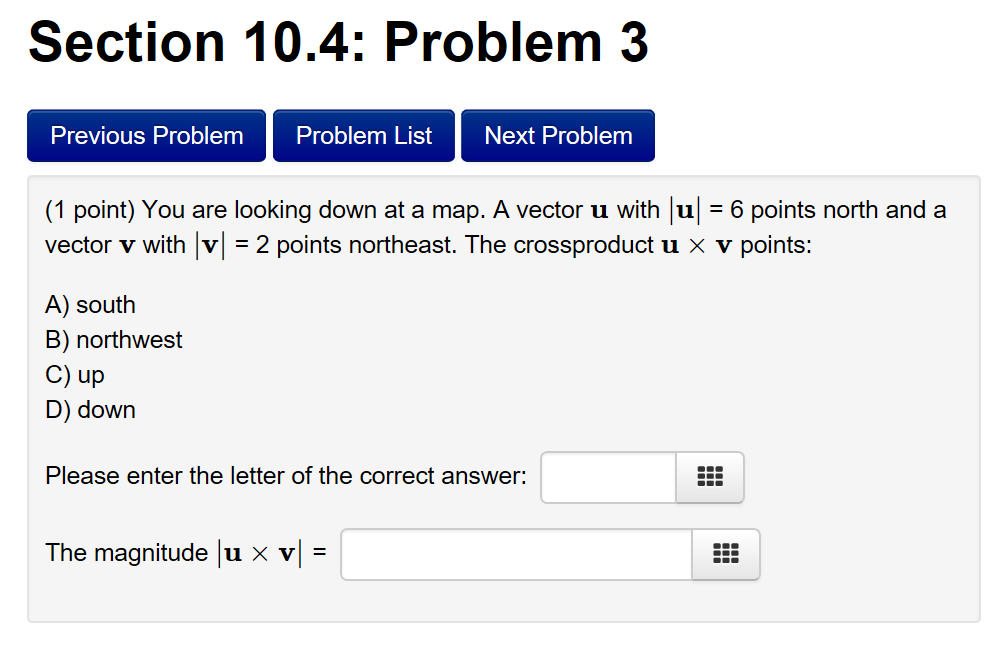The height and width of the screenshot is (651, 1007).
Task: Click the grid icon for the cross product magnitude
Action: (x=725, y=554)
